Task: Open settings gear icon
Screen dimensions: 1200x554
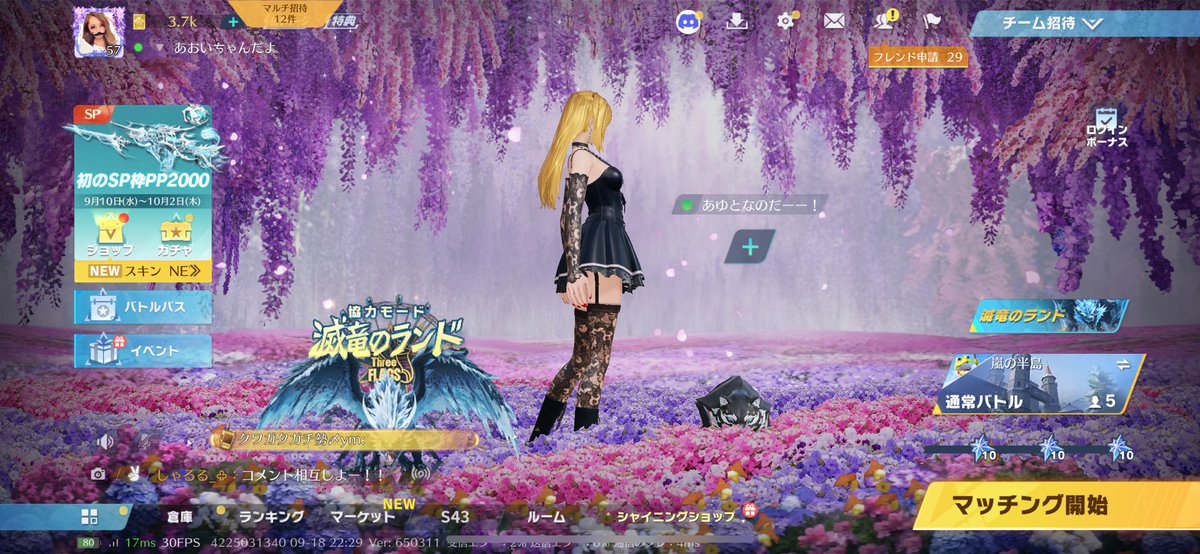Action: pos(787,22)
